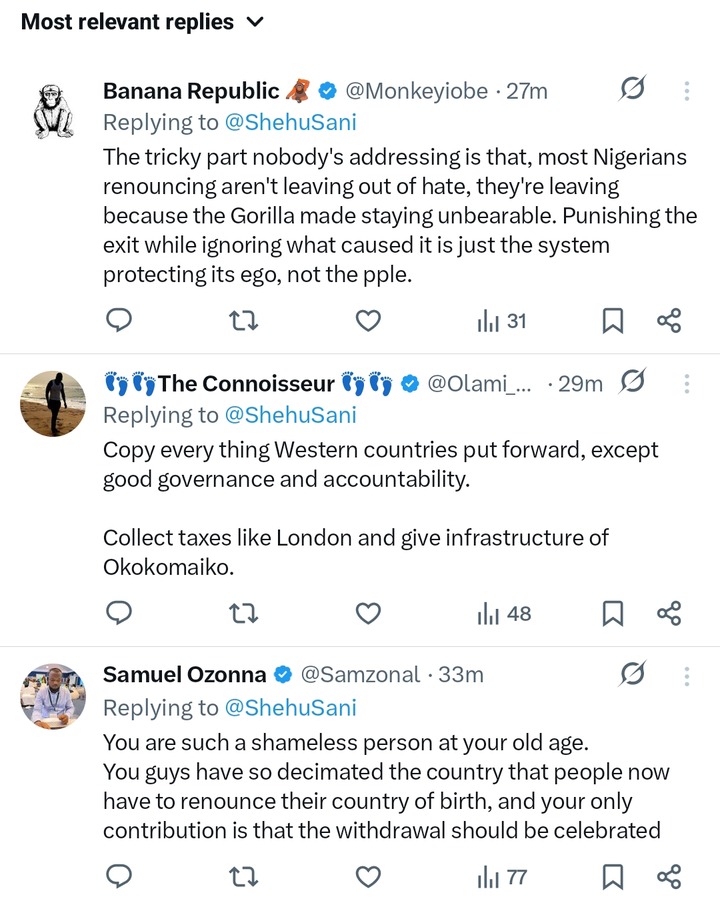This screenshot has width=720, height=909.
Task: Open Banana Republic's profile picture
Action: pos(53,110)
